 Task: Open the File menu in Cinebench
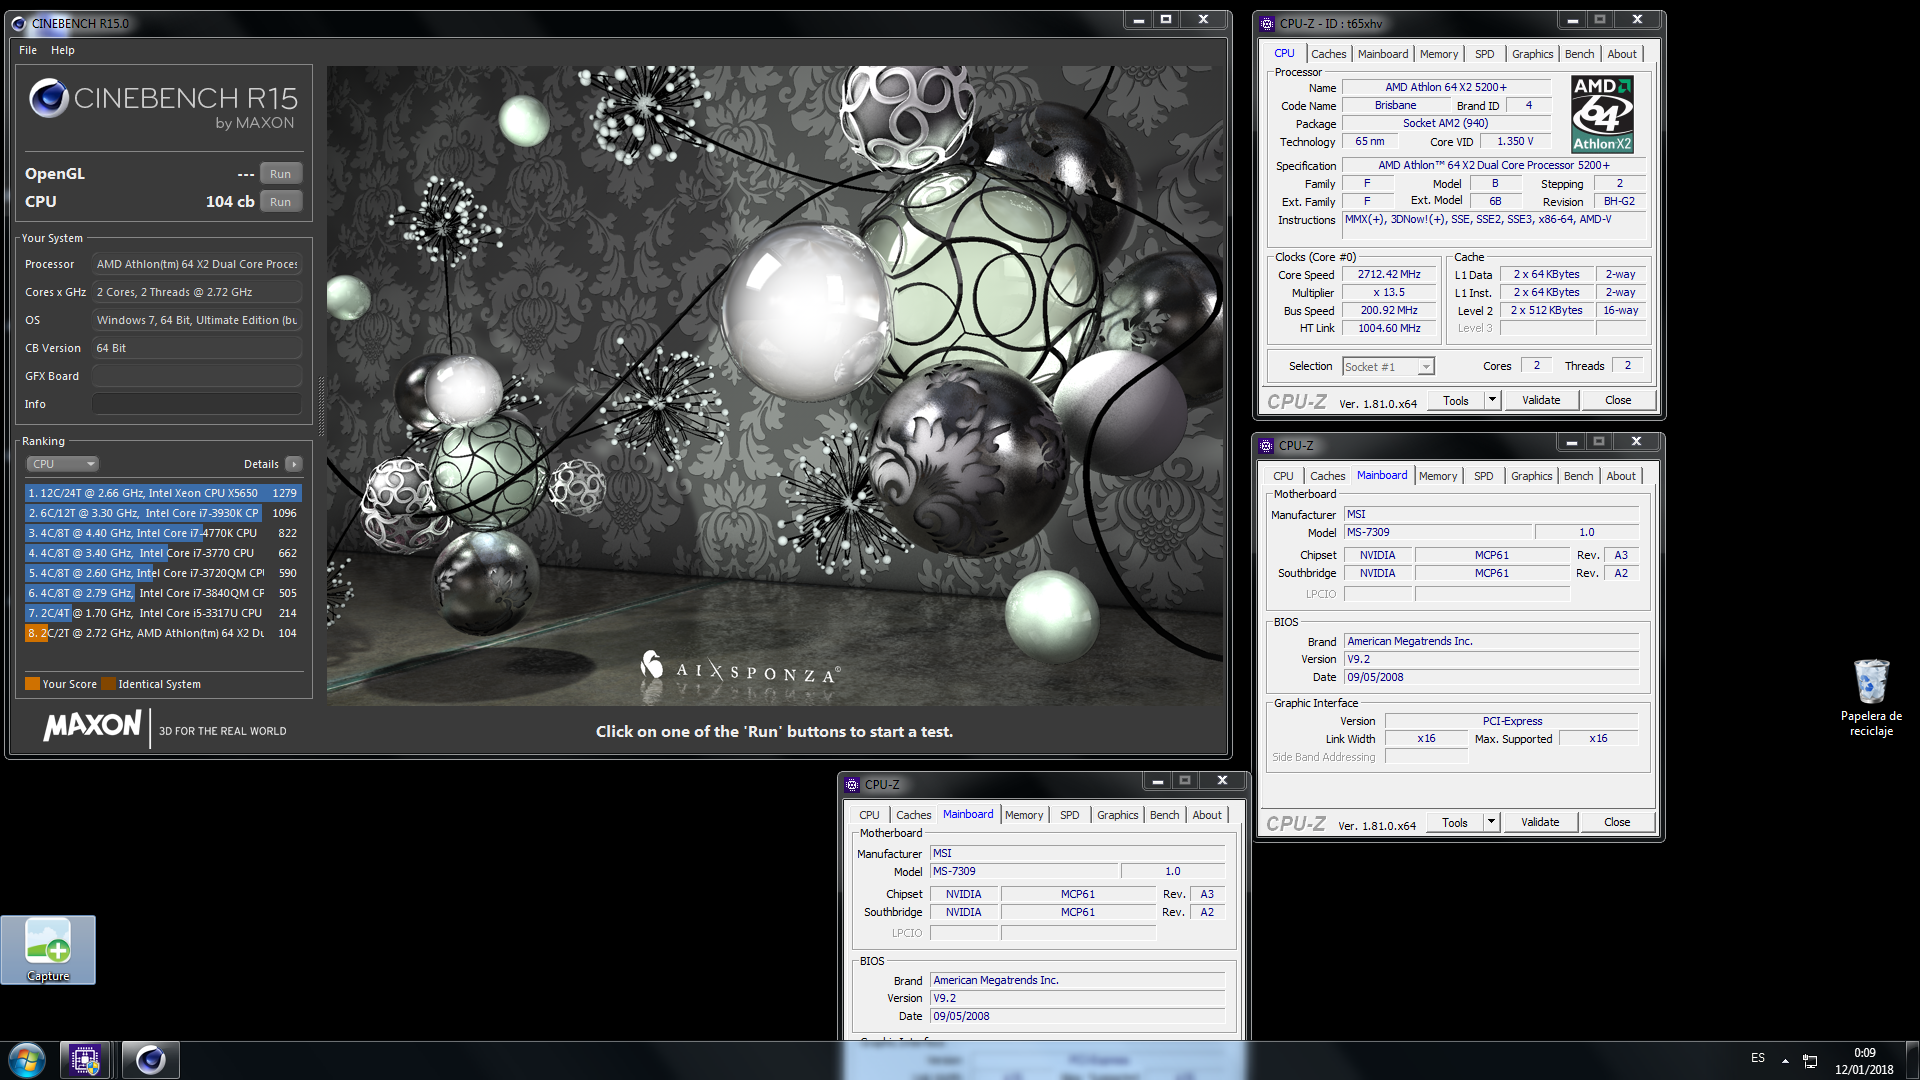(x=28, y=50)
